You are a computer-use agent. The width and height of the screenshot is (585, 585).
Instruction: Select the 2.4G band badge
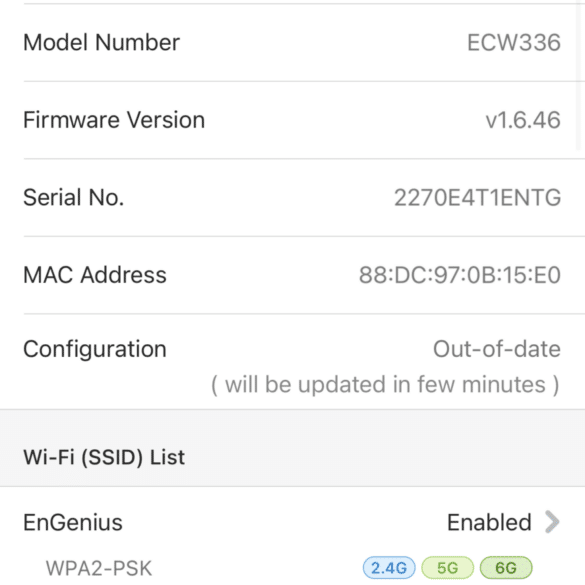click(x=389, y=568)
